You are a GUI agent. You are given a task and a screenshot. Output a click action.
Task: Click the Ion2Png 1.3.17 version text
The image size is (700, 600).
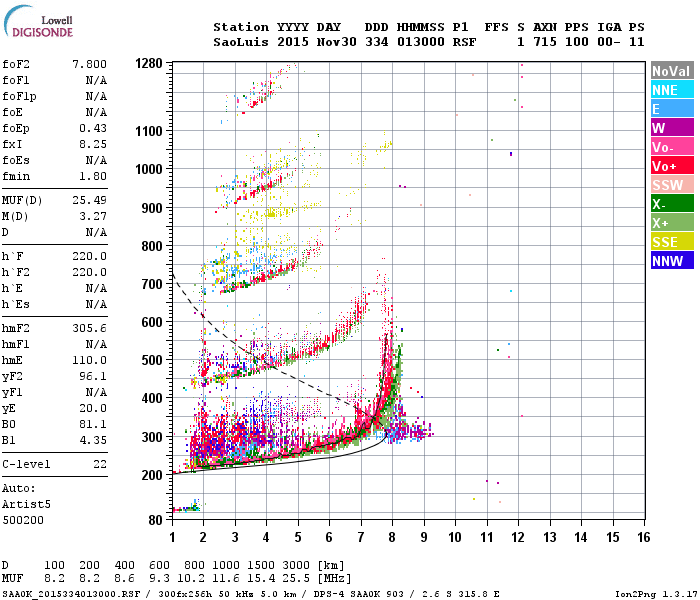pos(656,594)
